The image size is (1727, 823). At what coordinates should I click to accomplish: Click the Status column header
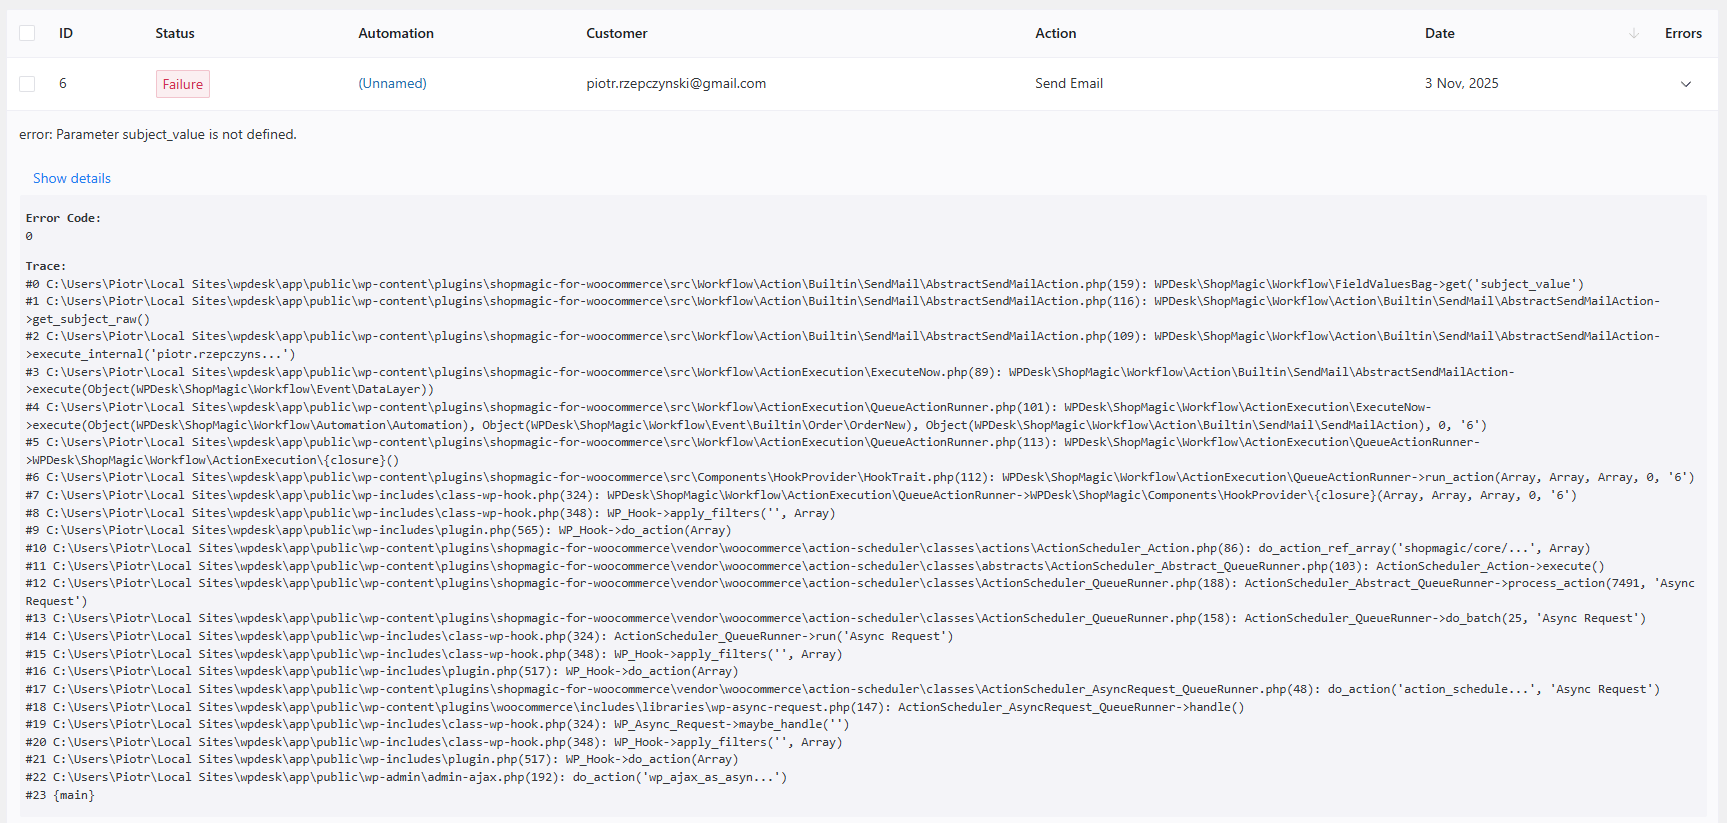pyautogui.click(x=175, y=34)
